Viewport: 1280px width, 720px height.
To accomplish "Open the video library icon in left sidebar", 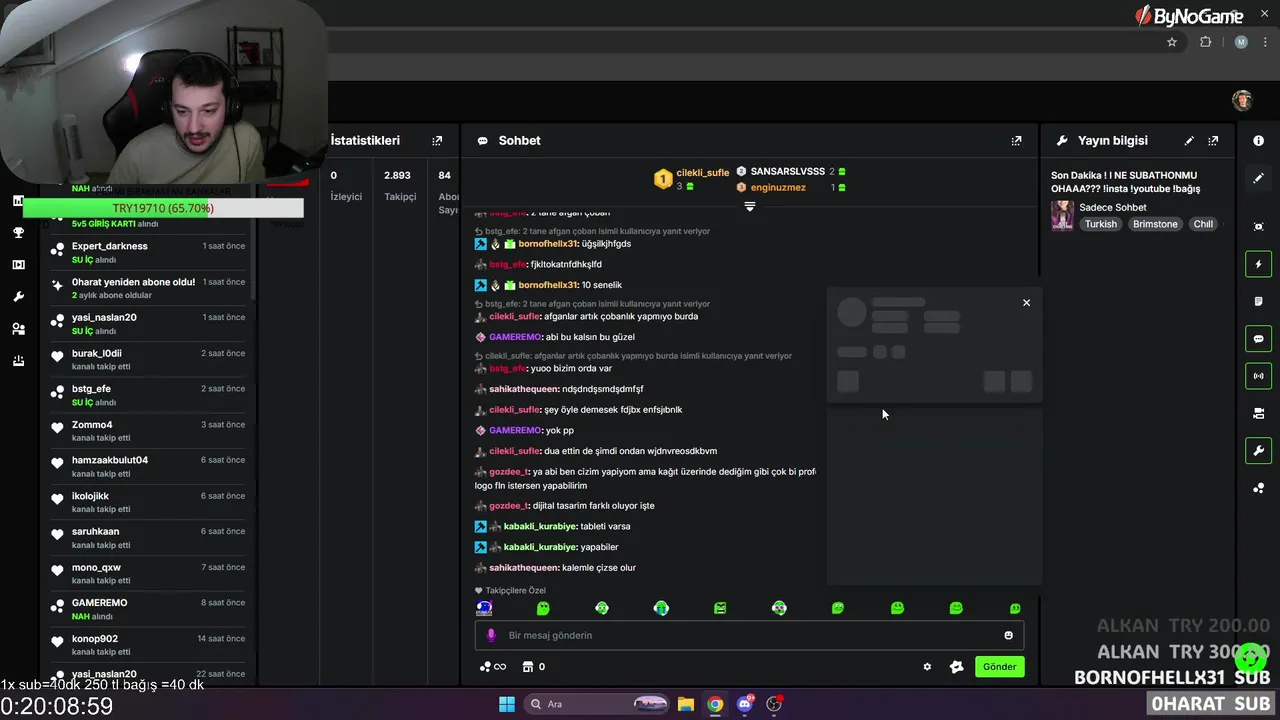I will click(18, 265).
